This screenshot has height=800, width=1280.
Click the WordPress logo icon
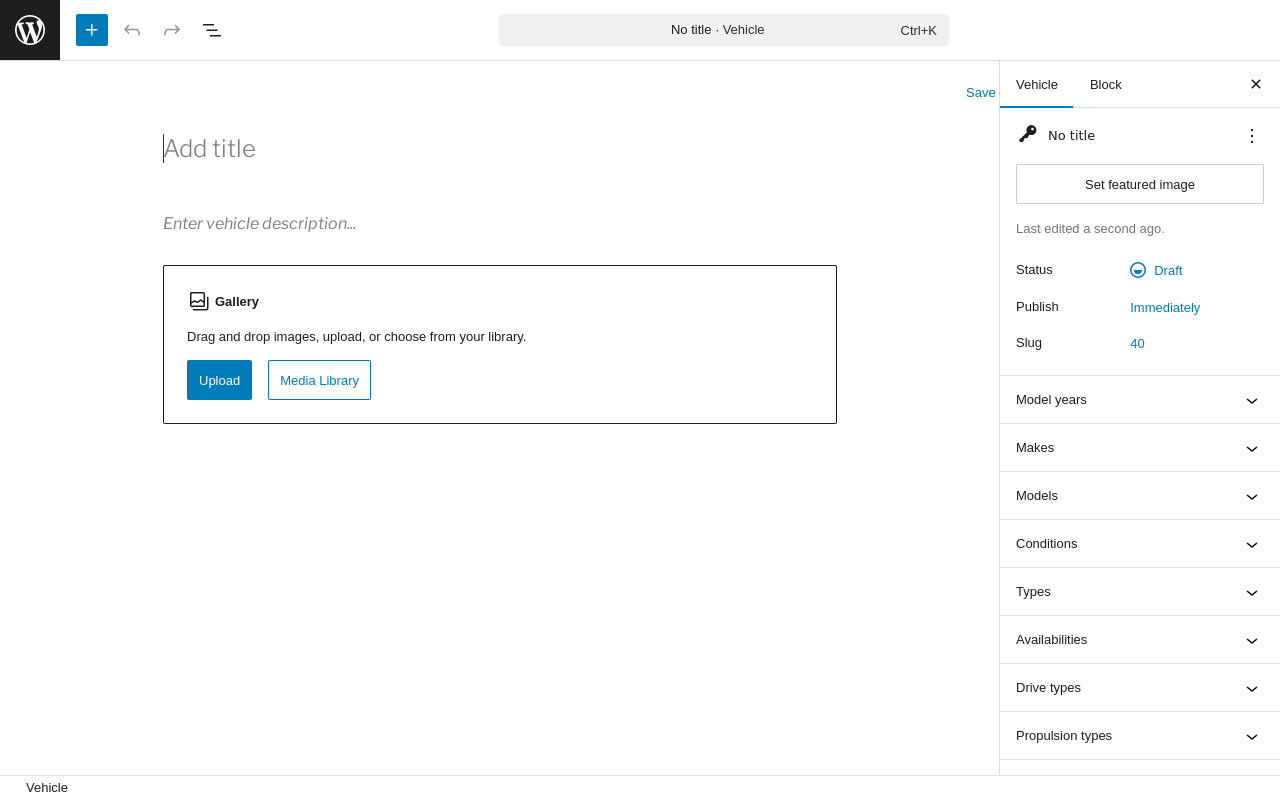30,30
